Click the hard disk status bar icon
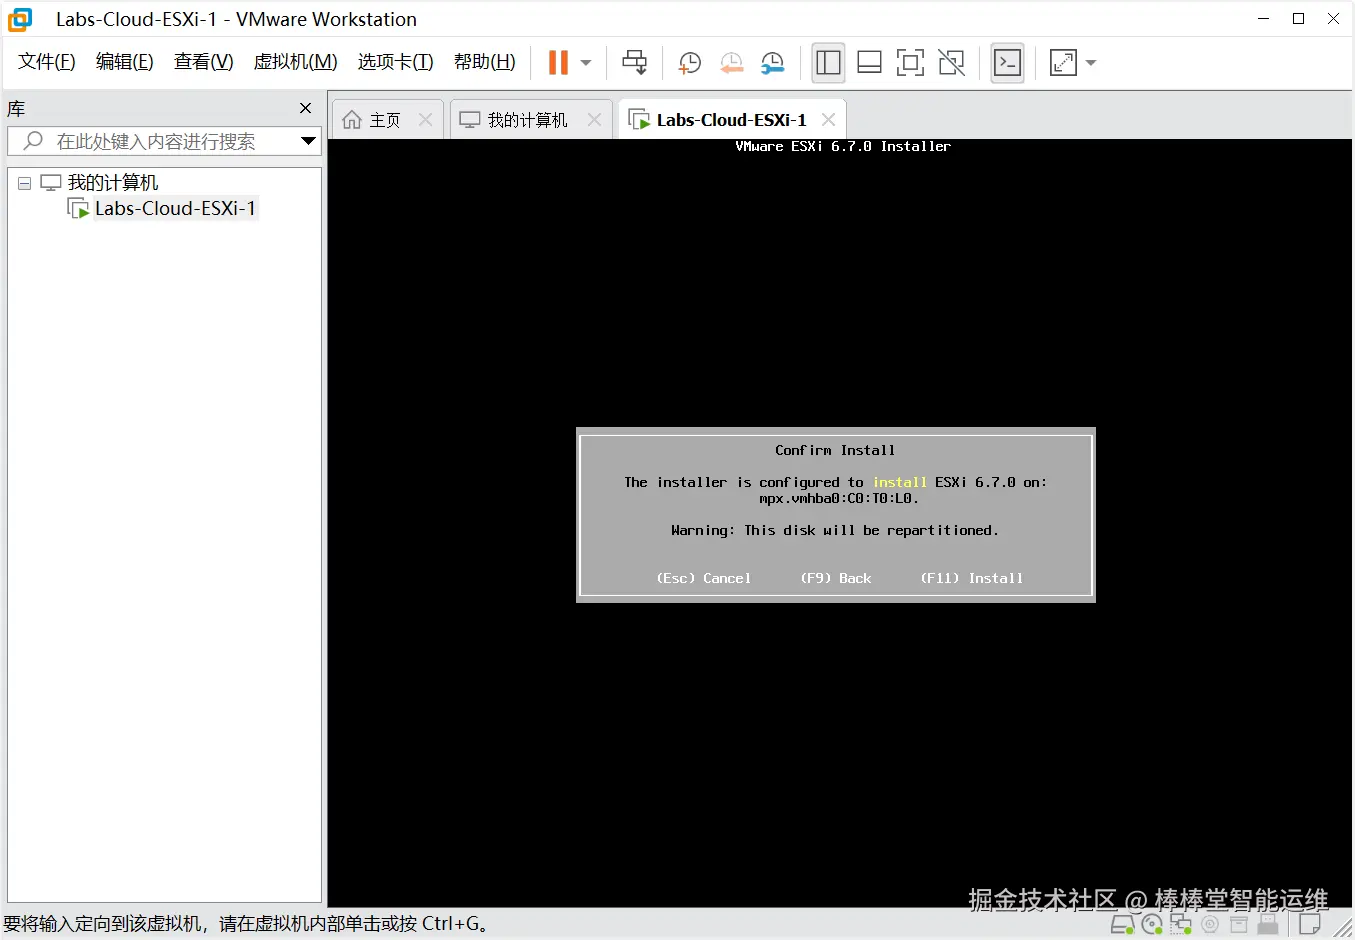Screen dimensions: 1355x940 (x=1123, y=924)
